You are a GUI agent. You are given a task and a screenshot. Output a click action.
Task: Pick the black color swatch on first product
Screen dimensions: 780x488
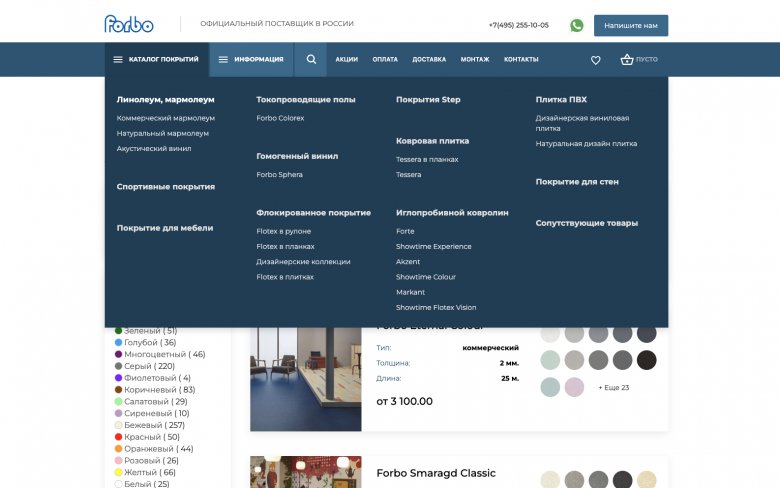click(x=647, y=360)
